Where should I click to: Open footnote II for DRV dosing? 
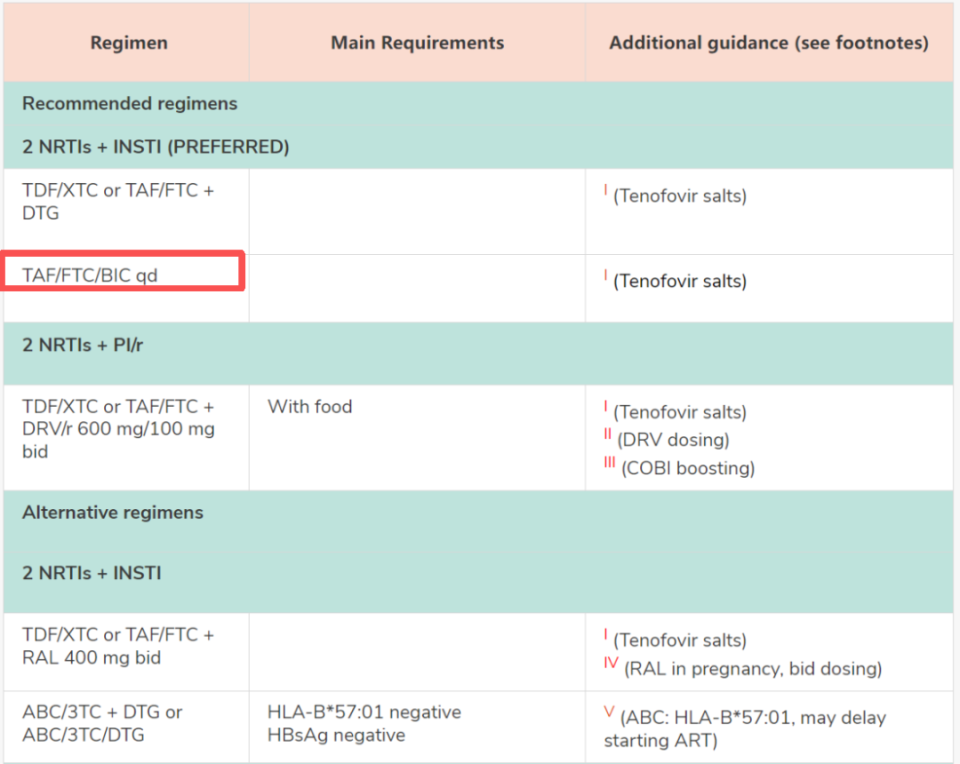click(607, 437)
